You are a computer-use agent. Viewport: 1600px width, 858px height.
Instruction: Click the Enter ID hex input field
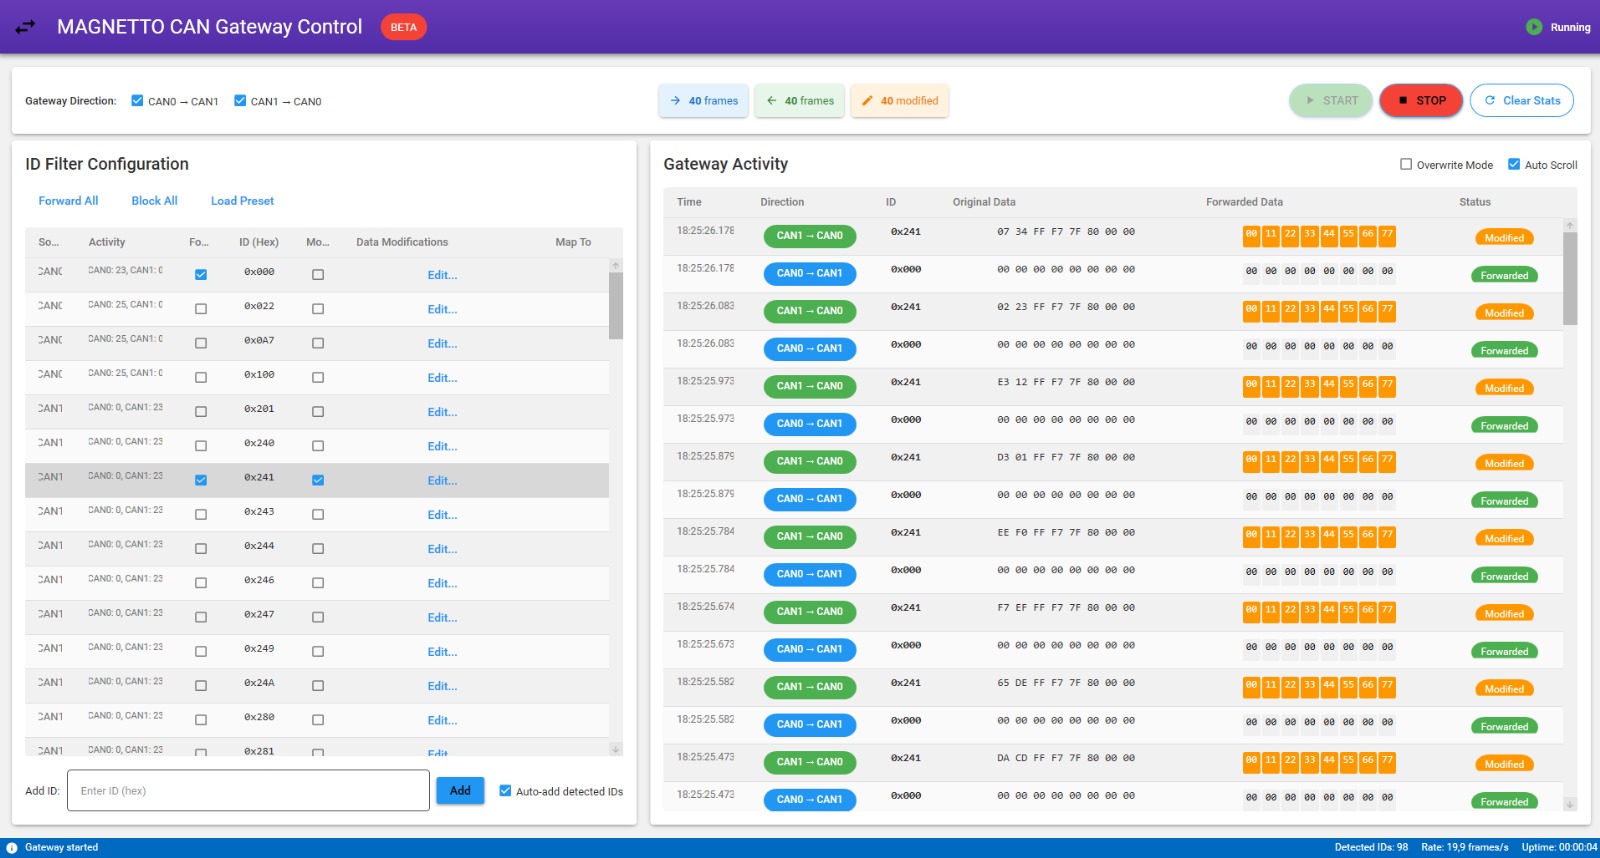[x=248, y=791]
